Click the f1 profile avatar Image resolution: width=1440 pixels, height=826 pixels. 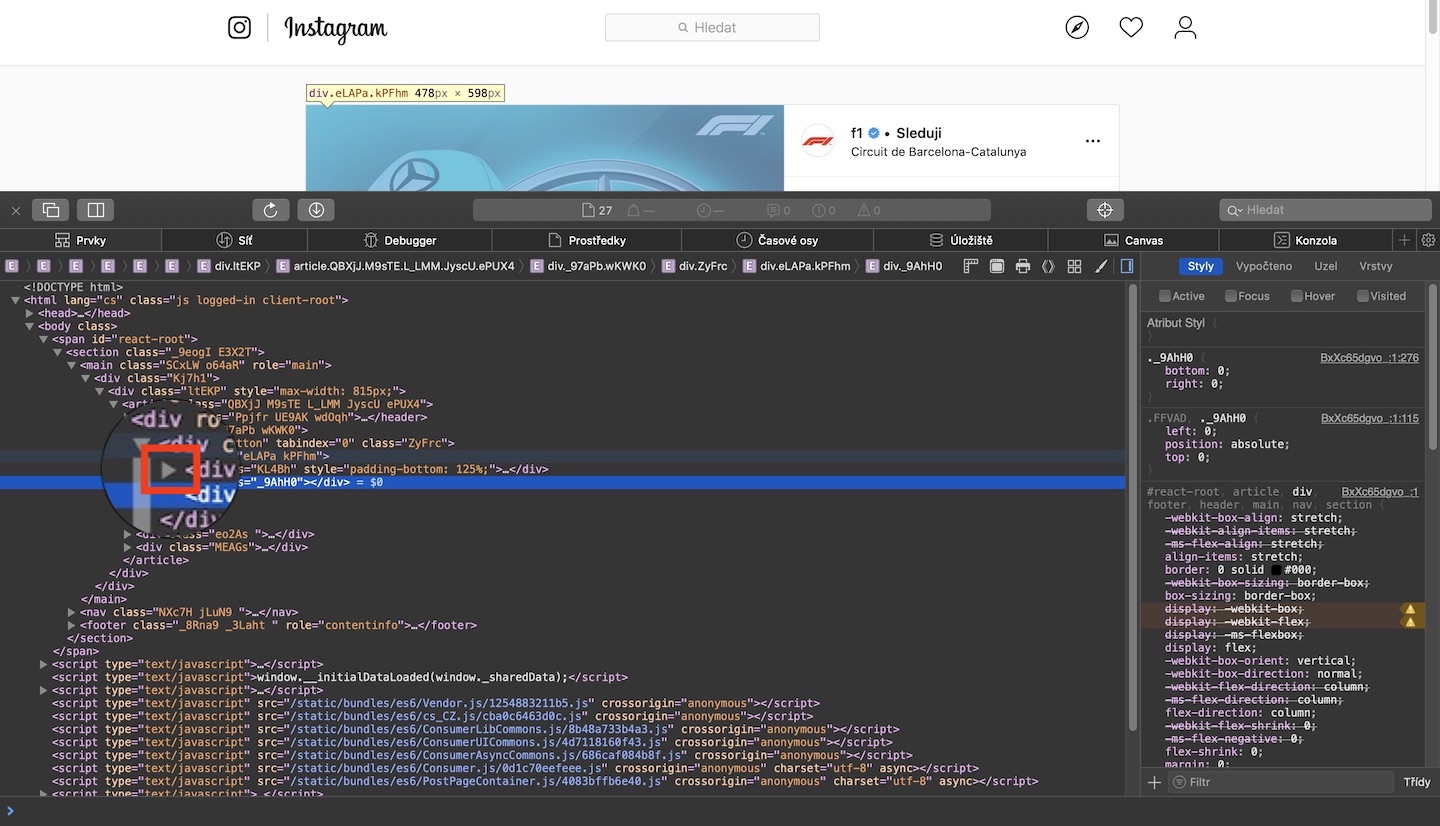pyautogui.click(x=818, y=141)
